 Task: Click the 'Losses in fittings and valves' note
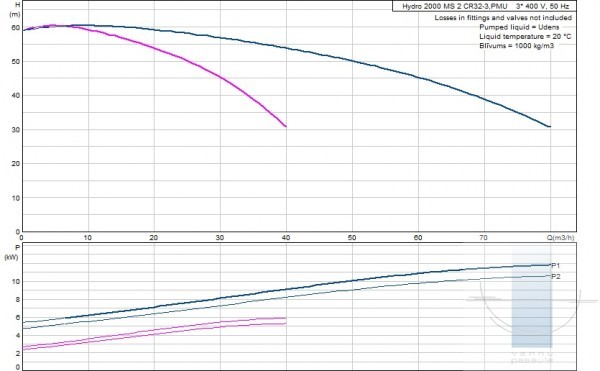(x=503, y=18)
